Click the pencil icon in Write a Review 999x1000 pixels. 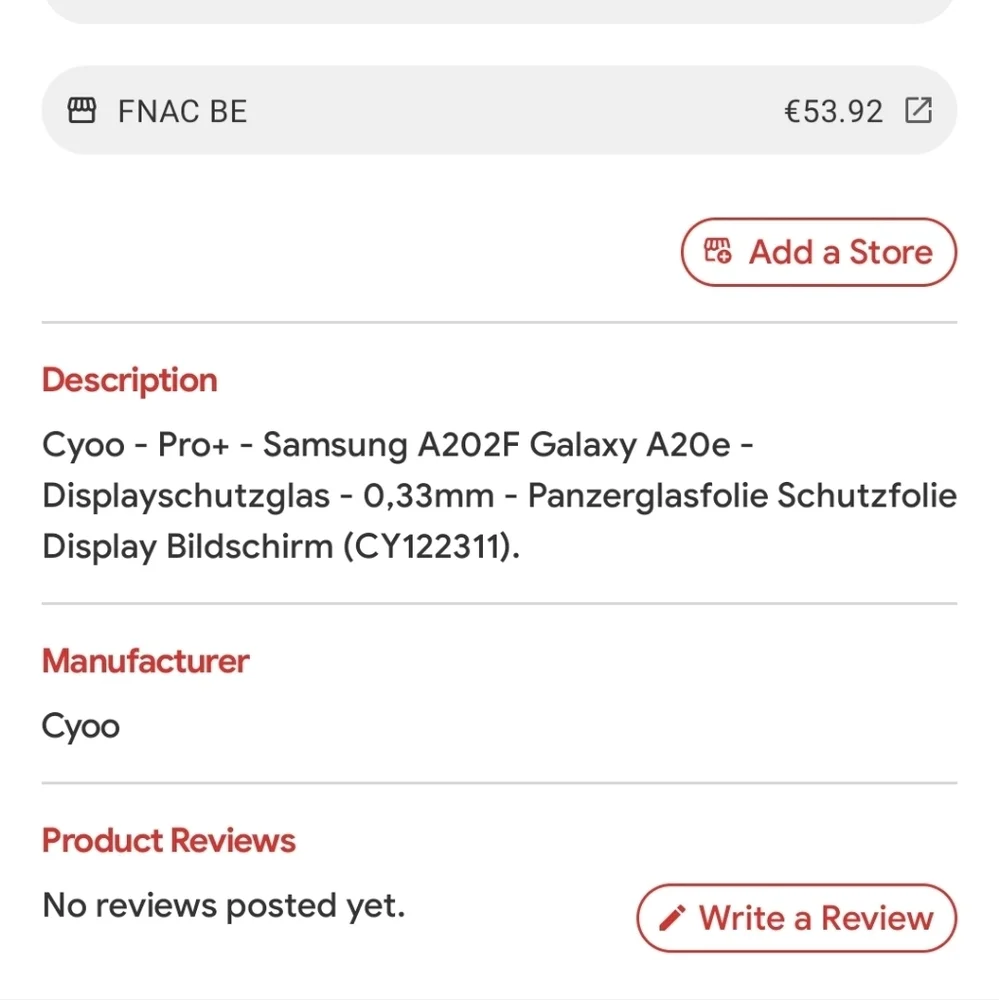click(672, 918)
